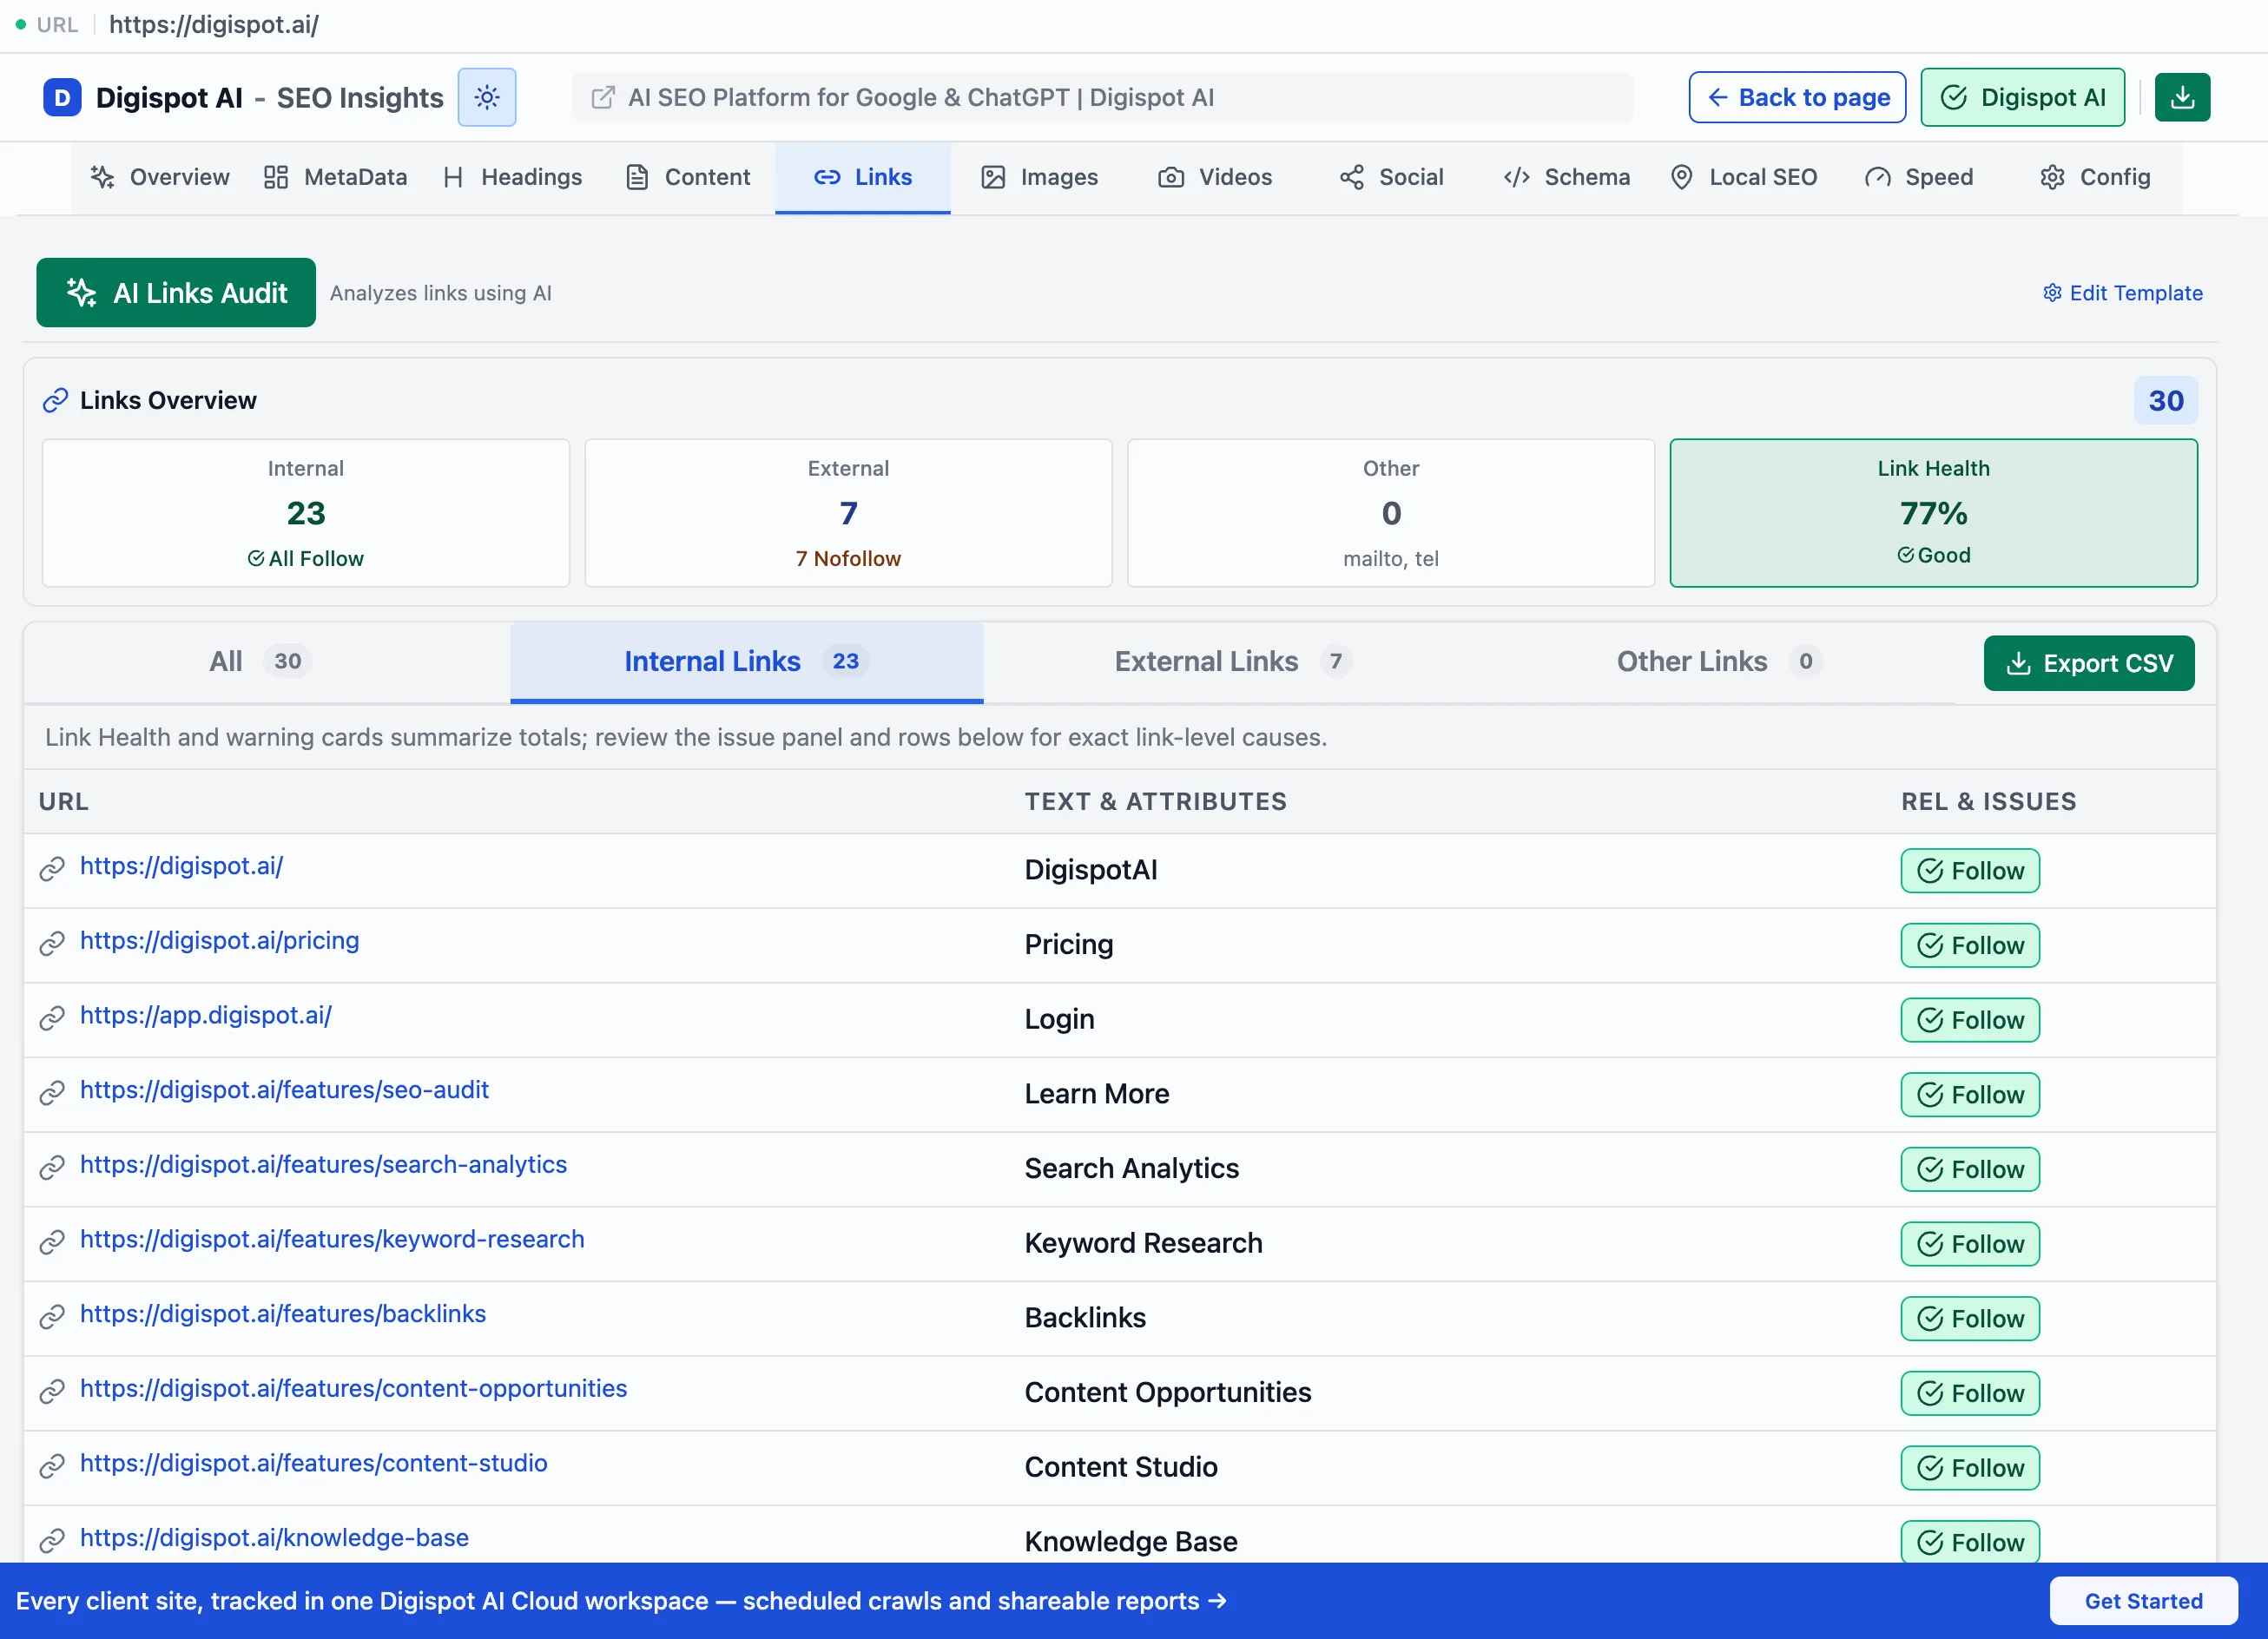Click the Back to page button
2268x1639 pixels.
pos(1797,97)
